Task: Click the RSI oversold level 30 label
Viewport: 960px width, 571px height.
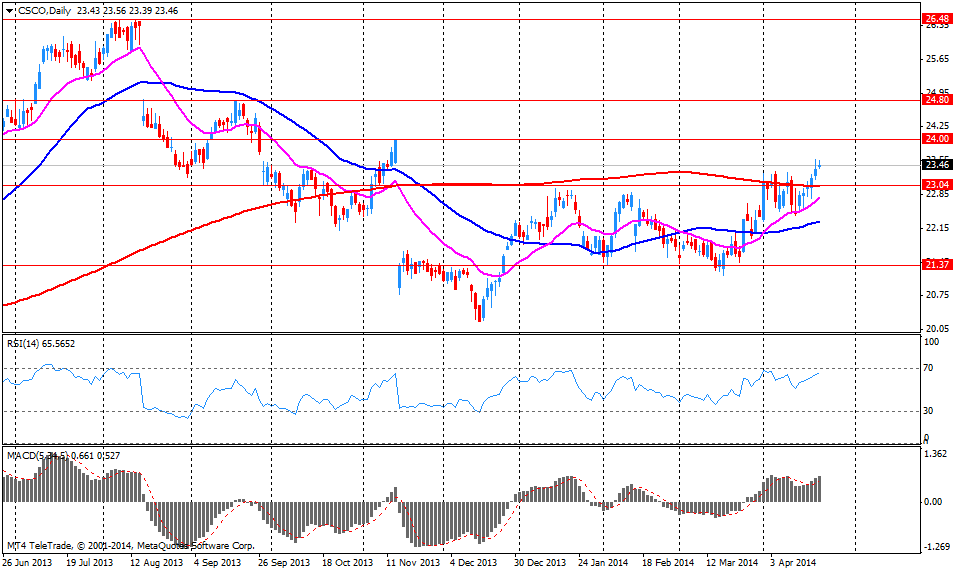Action: pyautogui.click(x=929, y=411)
